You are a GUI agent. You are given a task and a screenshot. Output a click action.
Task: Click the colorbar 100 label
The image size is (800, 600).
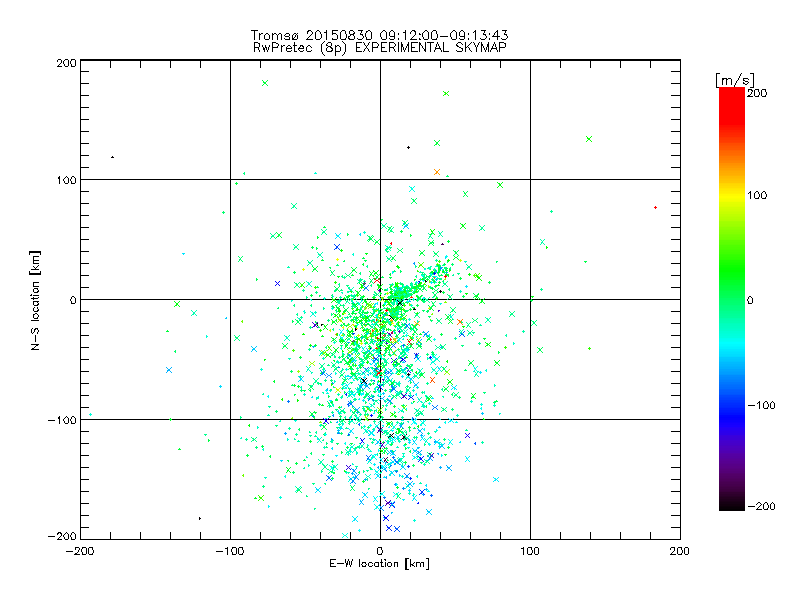(757, 195)
